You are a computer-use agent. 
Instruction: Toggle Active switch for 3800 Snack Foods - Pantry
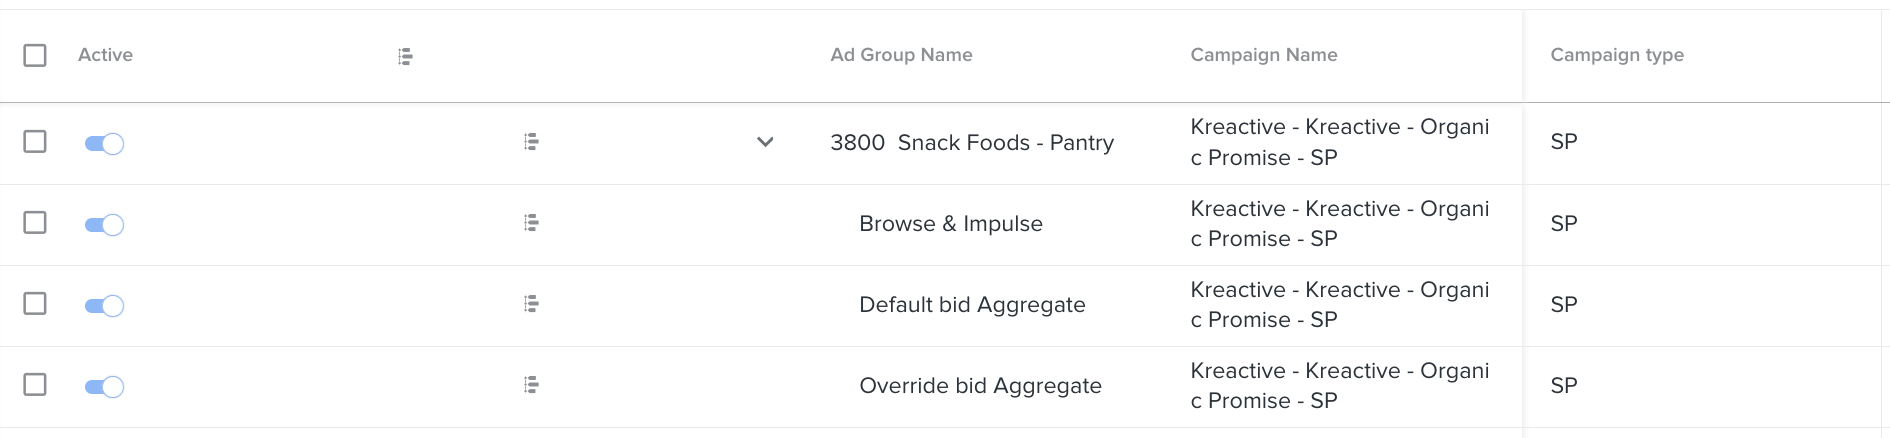tap(104, 144)
